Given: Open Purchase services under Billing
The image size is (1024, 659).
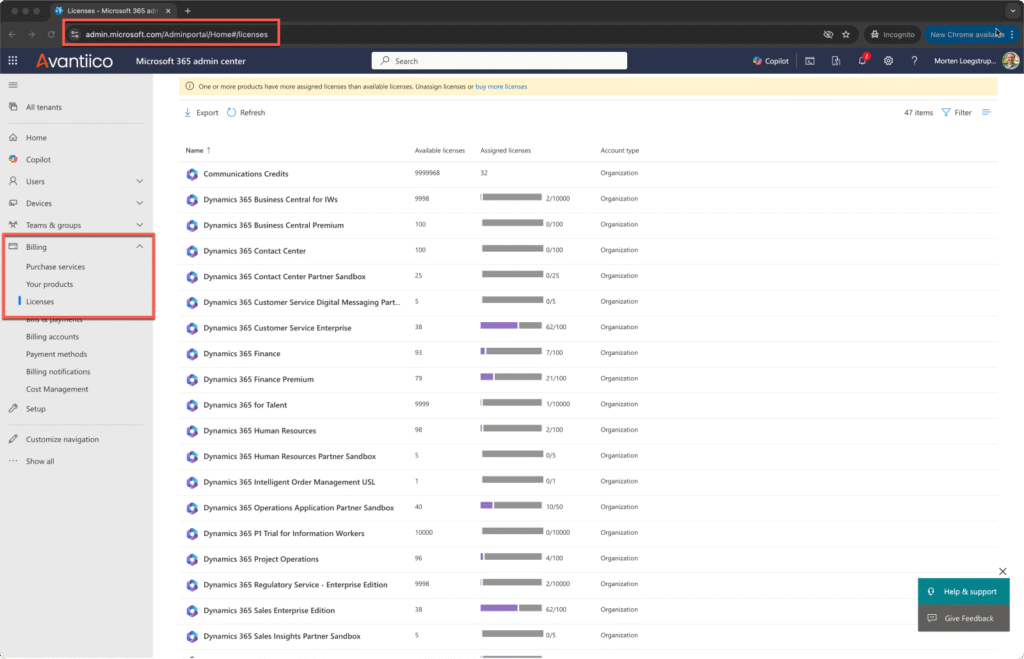Looking at the screenshot, I should point(56,266).
